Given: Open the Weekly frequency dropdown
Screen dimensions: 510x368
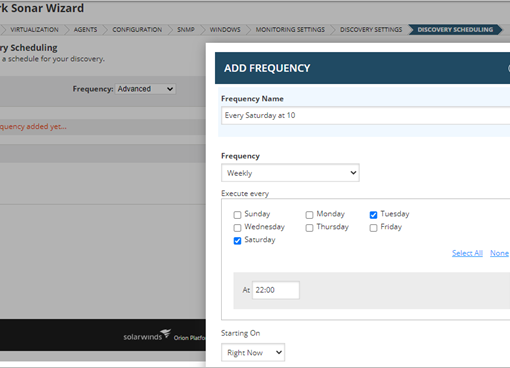Looking at the screenshot, I should pyautogui.click(x=290, y=173).
